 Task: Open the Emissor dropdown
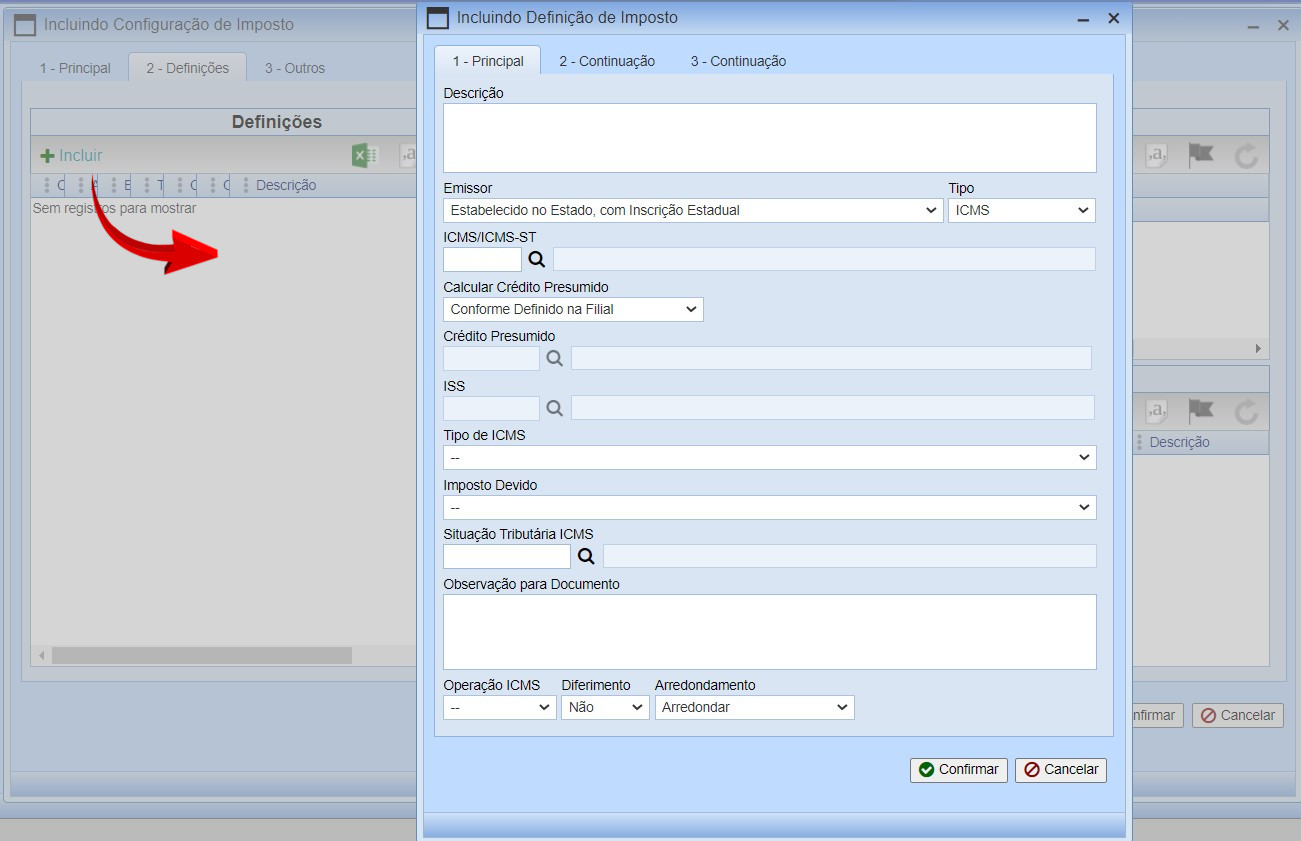point(692,210)
